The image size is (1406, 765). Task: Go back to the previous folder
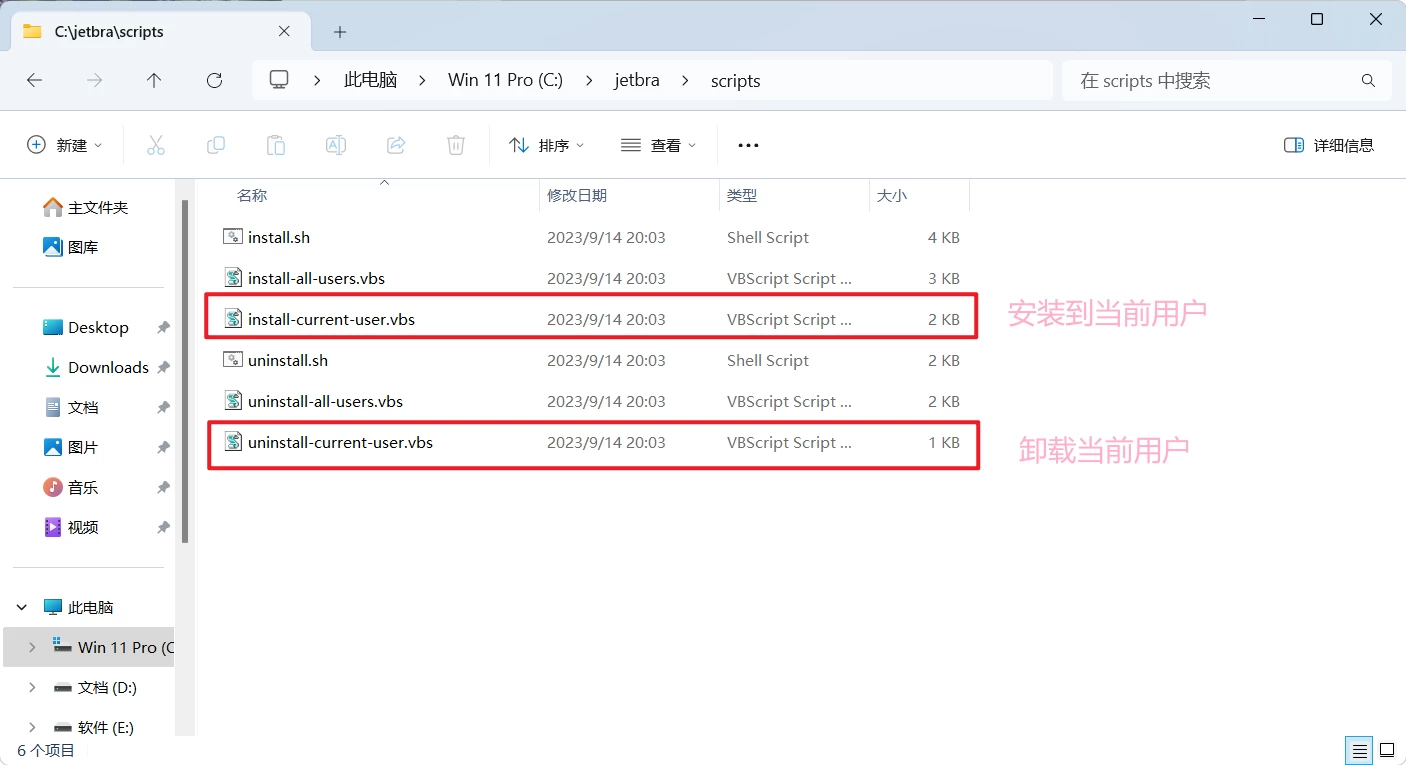[x=35, y=81]
